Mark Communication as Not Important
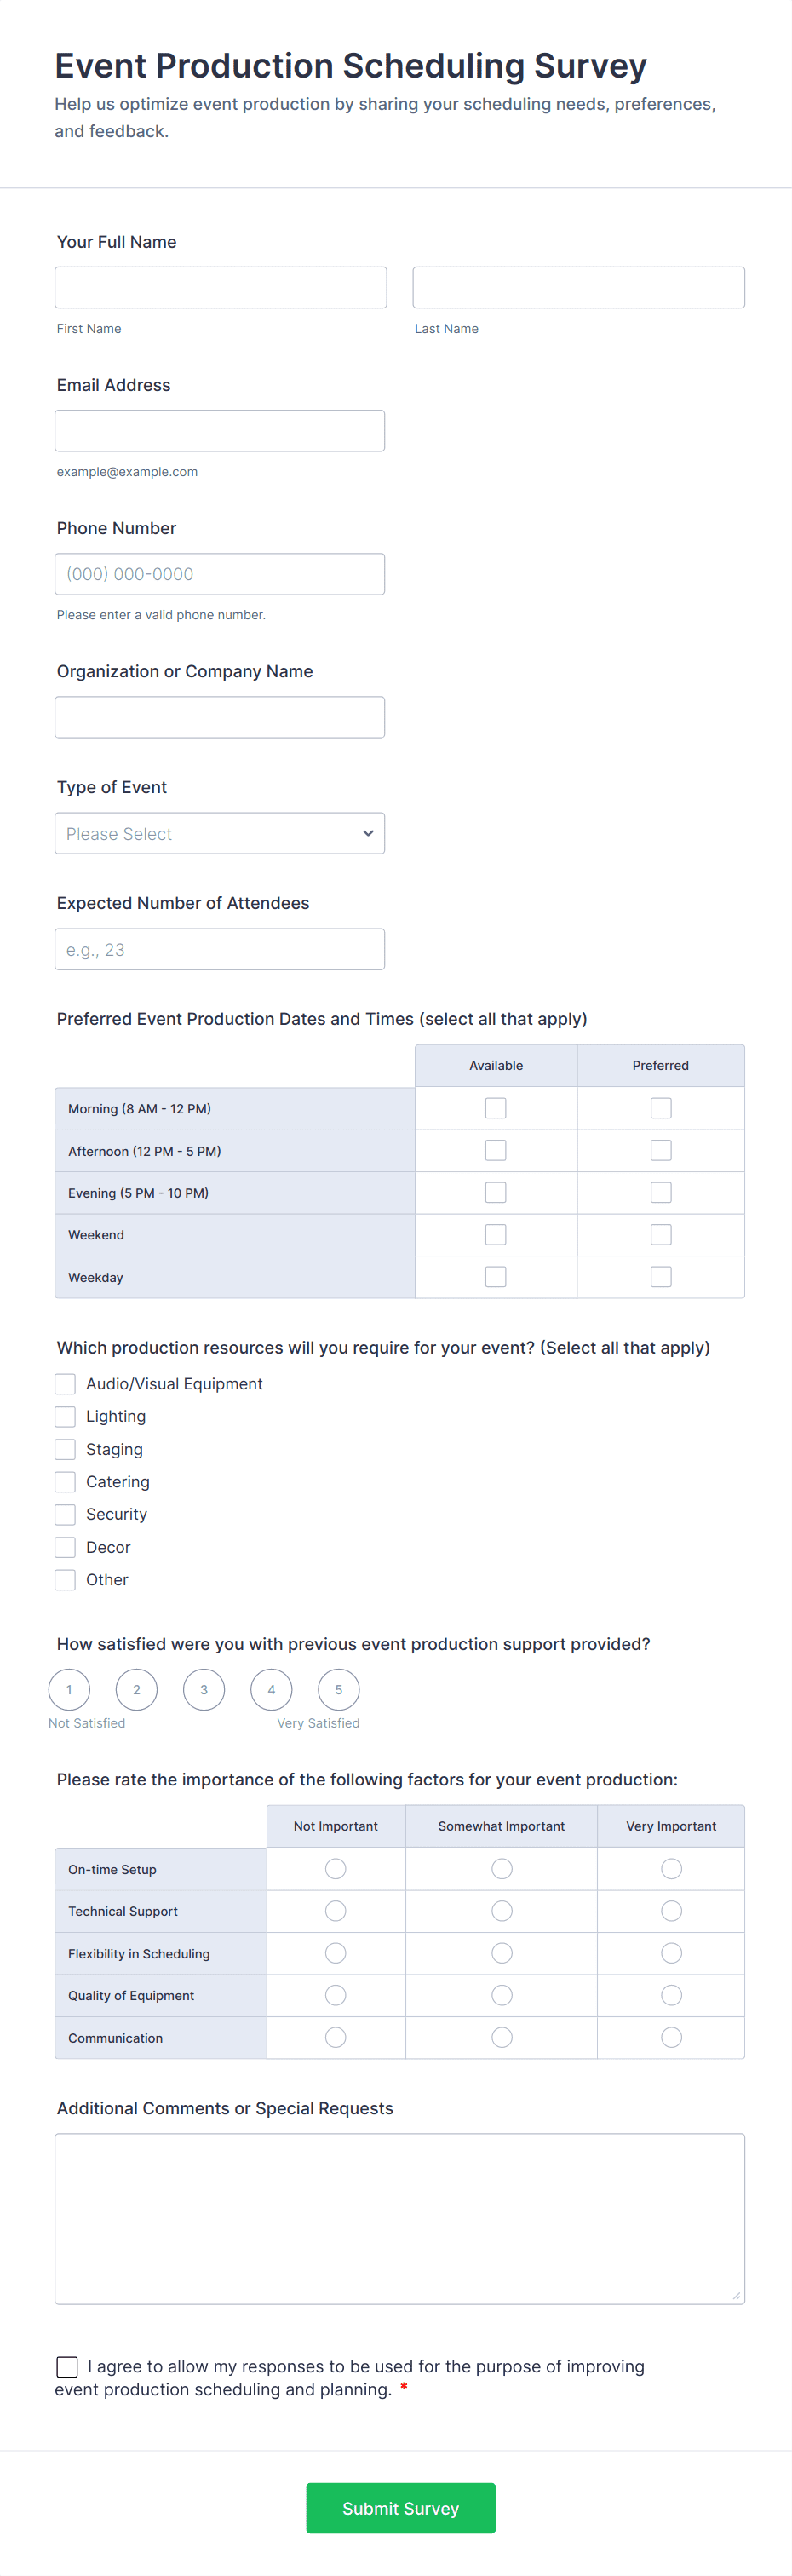Screen dimensions: 792x2576 [336, 2037]
